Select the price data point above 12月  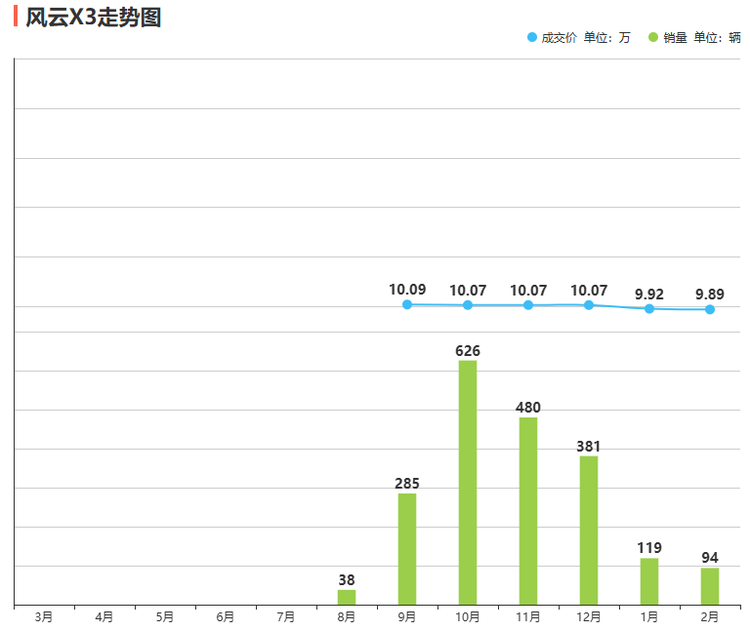coord(589,304)
